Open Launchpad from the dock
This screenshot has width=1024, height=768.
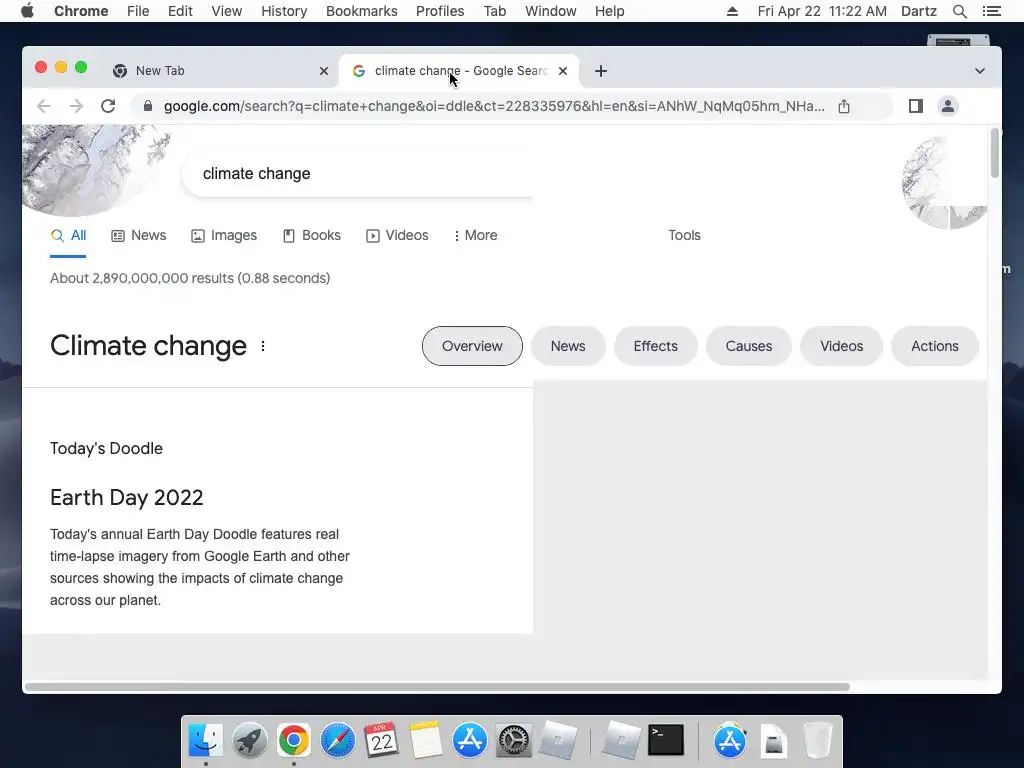(x=249, y=741)
